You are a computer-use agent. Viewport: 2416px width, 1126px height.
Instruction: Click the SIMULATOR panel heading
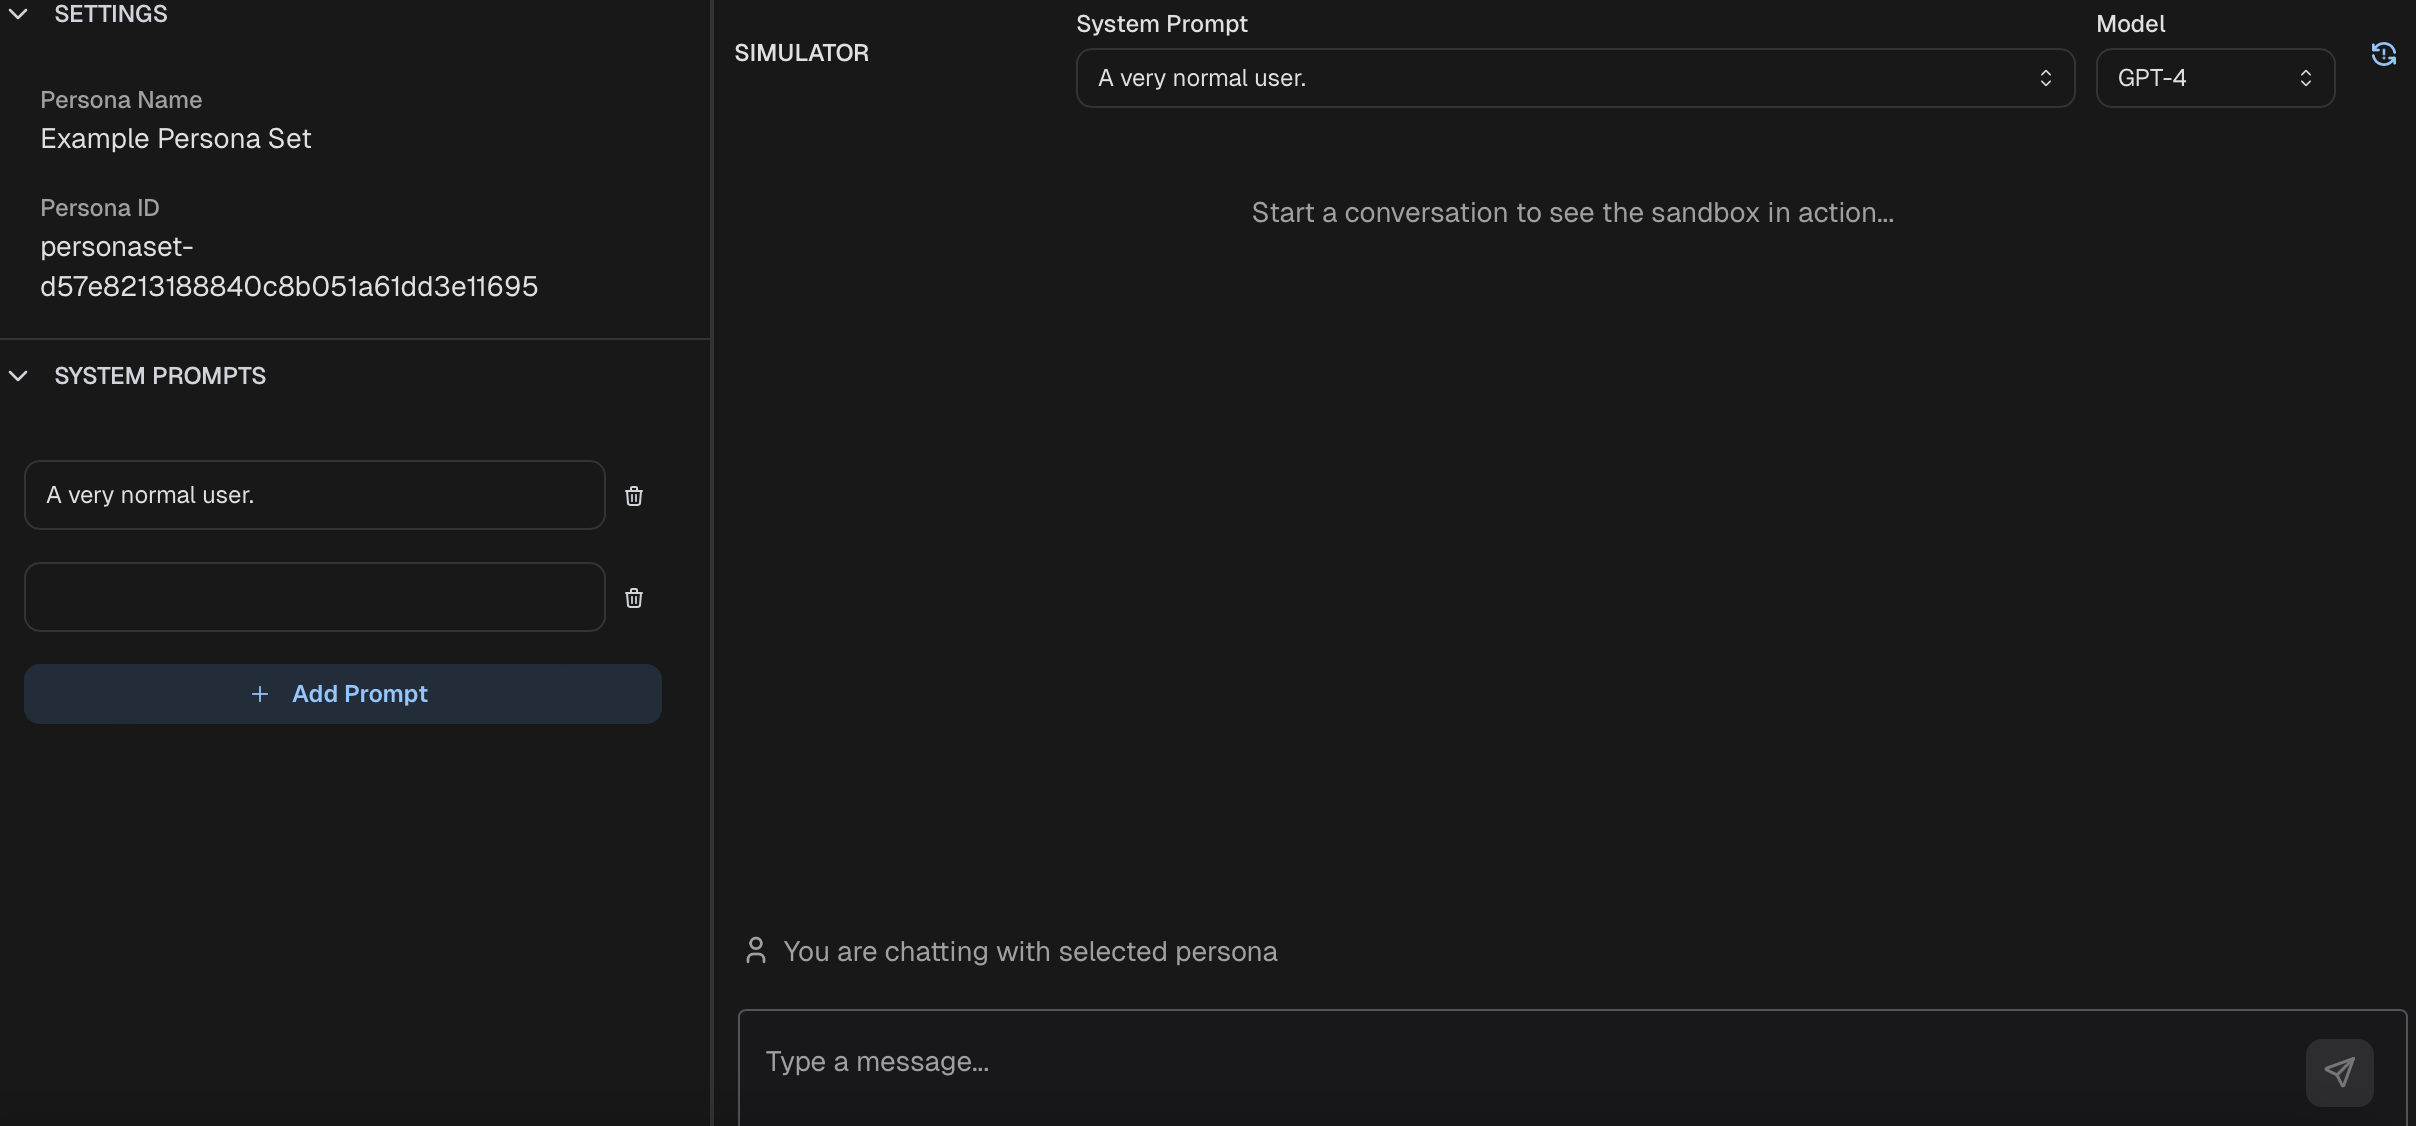click(x=801, y=53)
